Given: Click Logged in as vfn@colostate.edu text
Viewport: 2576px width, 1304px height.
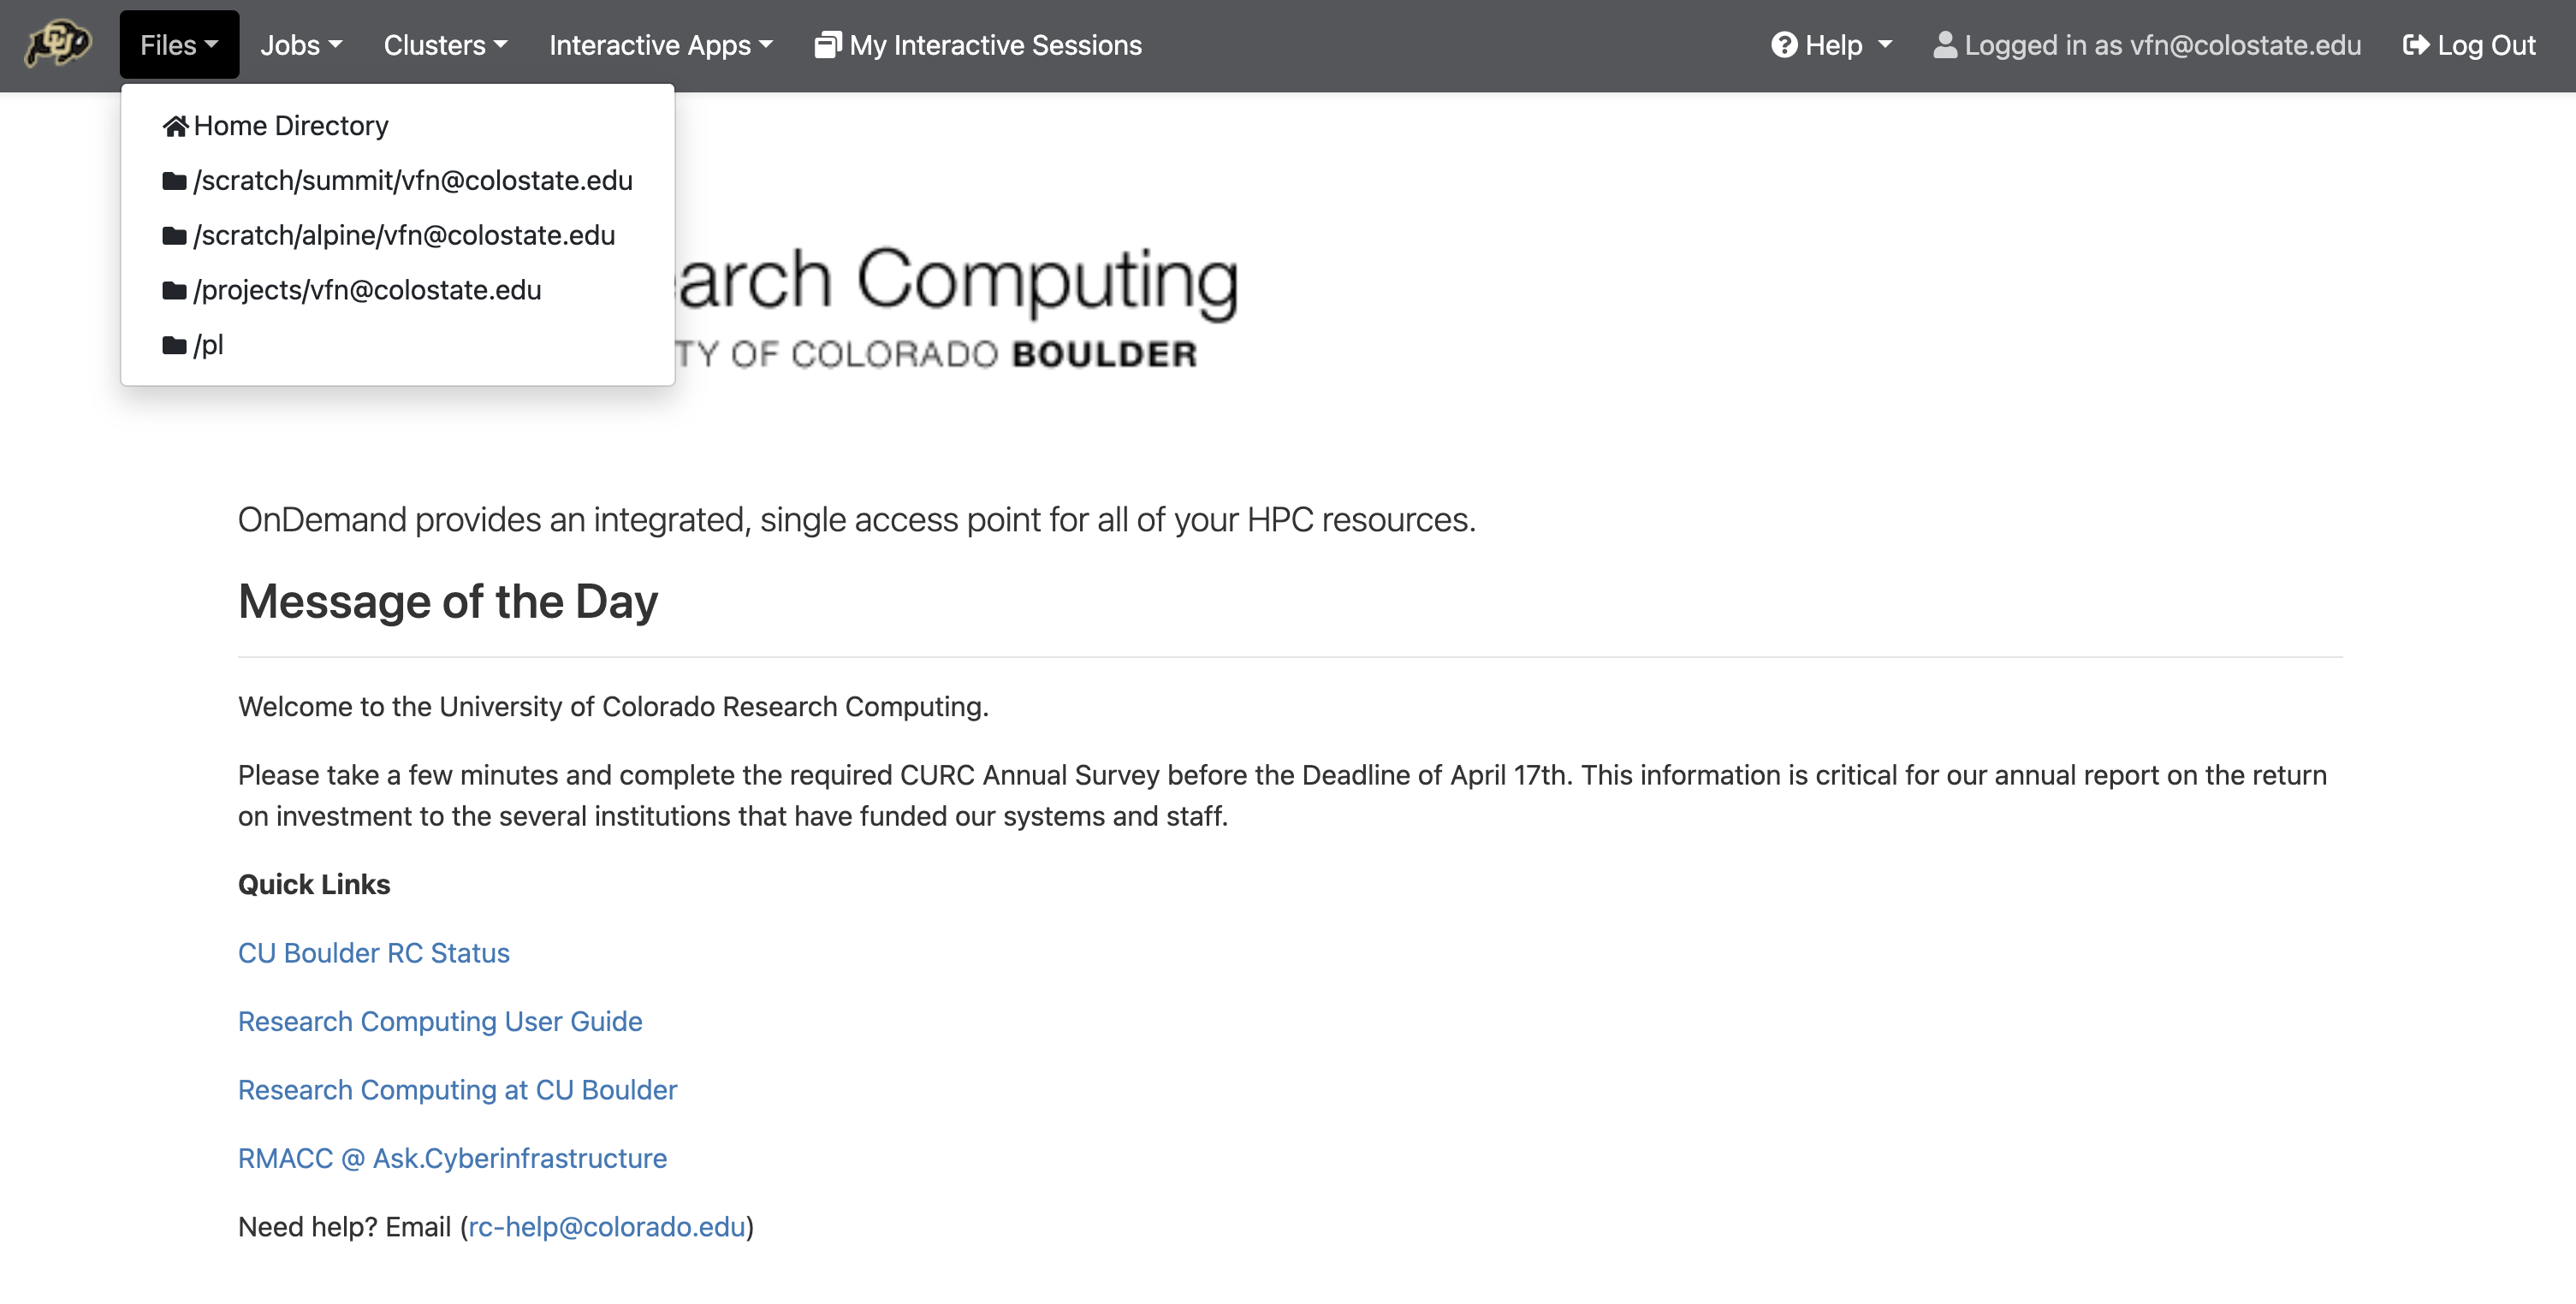Looking at the screenshot, I should [x=2162, y=45].
